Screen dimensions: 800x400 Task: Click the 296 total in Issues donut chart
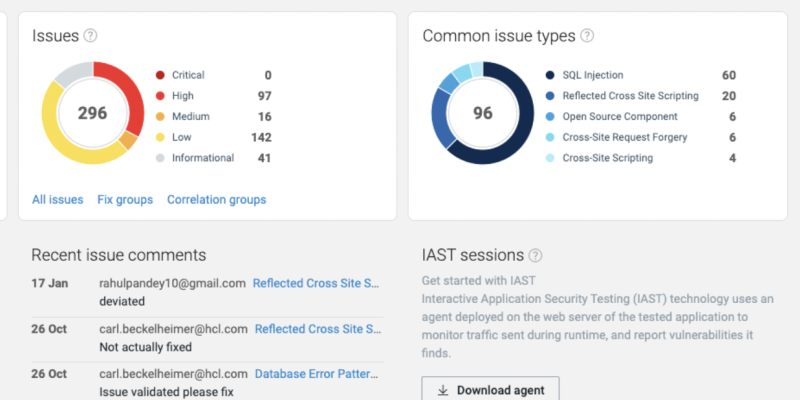tap(92, 113)
